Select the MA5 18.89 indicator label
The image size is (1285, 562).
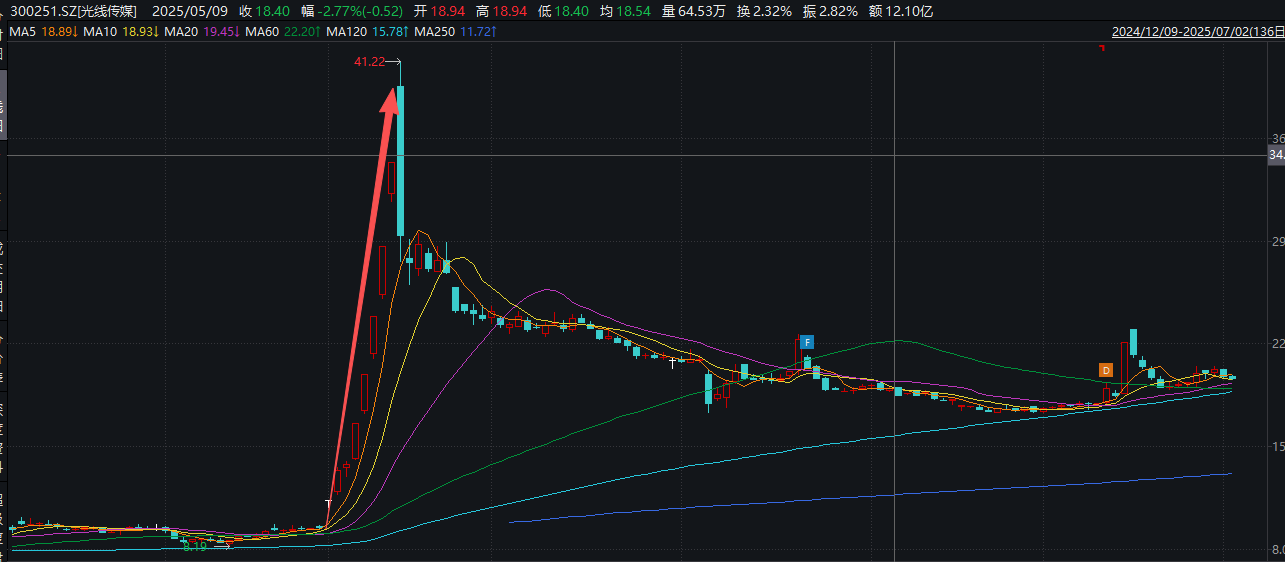(x=43, y=33)
